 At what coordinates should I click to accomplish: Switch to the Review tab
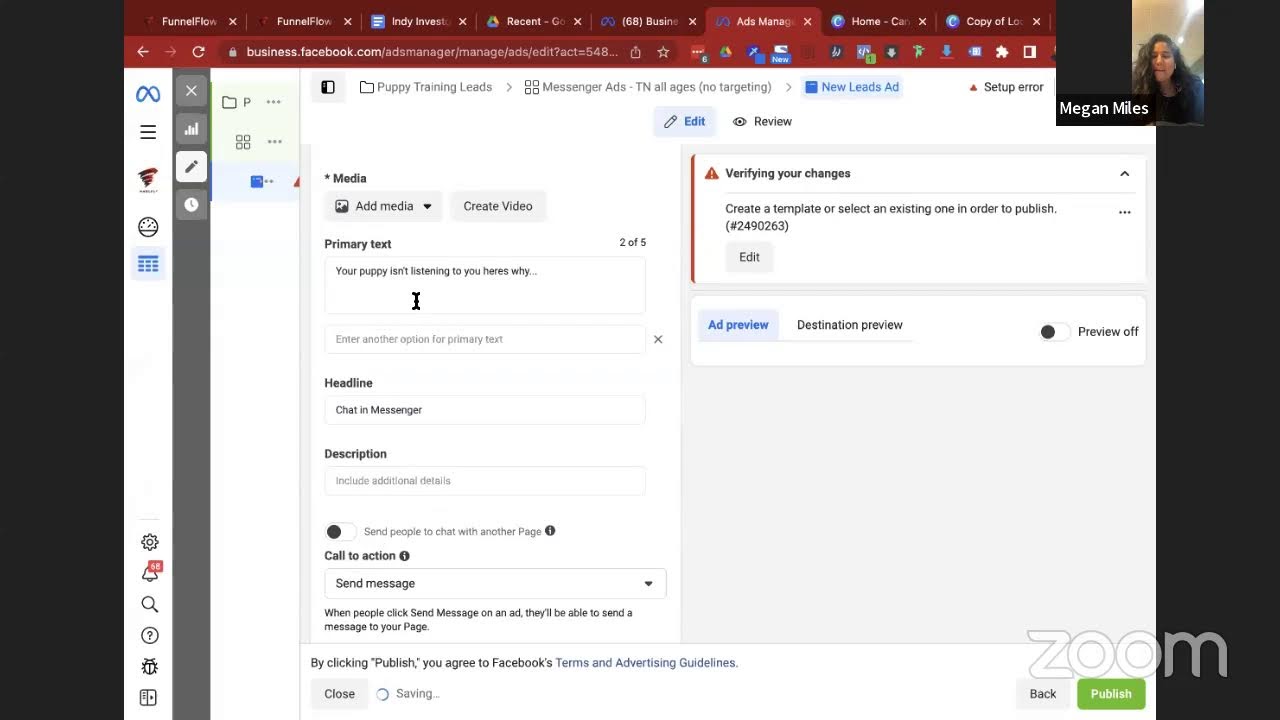pyautogui.click(x=762, y=122)
